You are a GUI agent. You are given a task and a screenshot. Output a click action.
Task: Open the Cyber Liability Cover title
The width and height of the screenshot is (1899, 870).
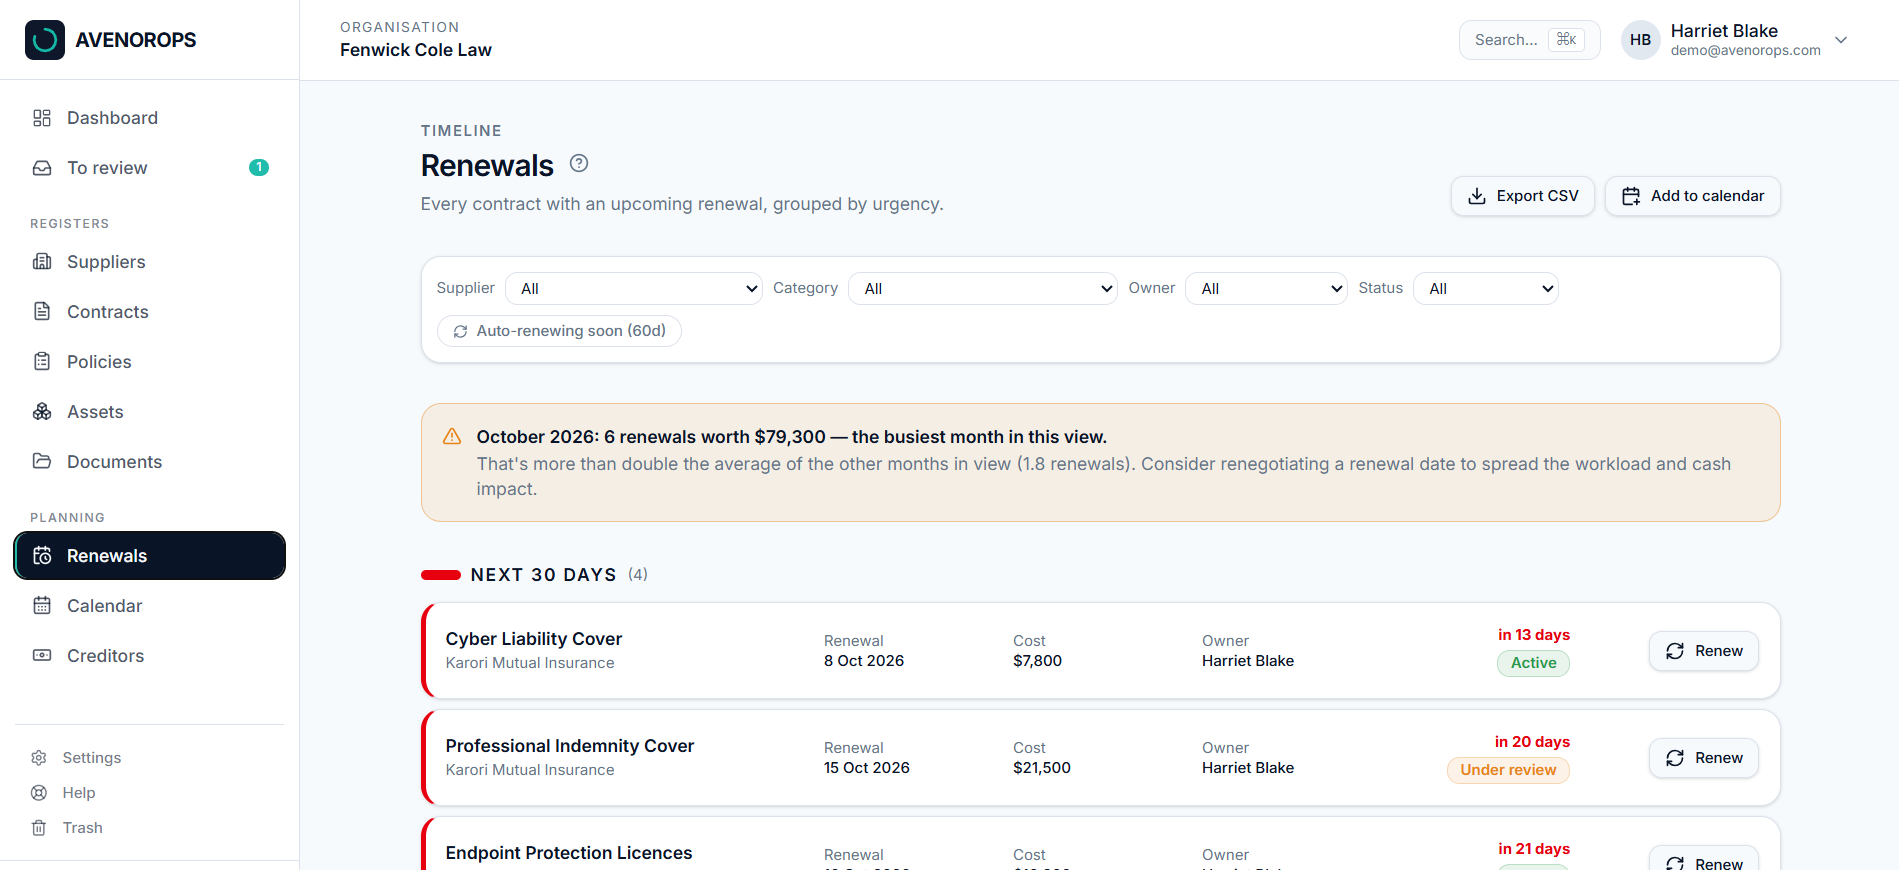(x=534, y=639)
